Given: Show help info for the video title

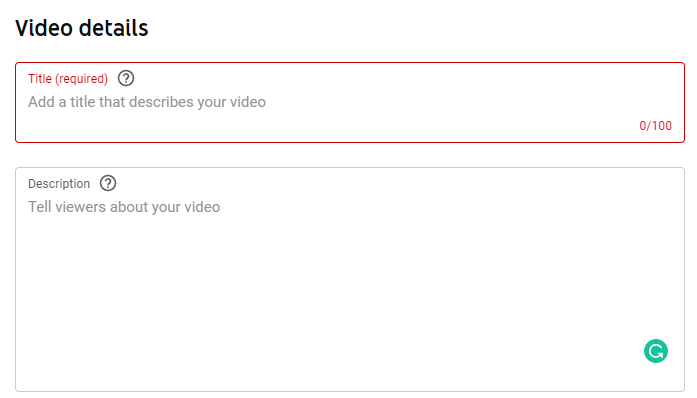Looking at the screenshot, I should (x=126, y=78).
